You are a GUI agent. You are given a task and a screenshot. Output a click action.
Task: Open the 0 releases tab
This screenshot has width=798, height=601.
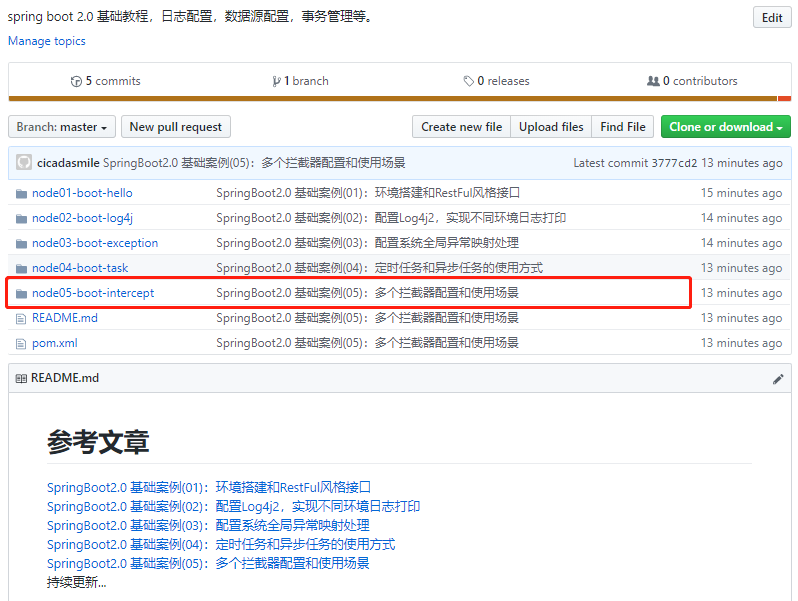[x=497, y=81]
